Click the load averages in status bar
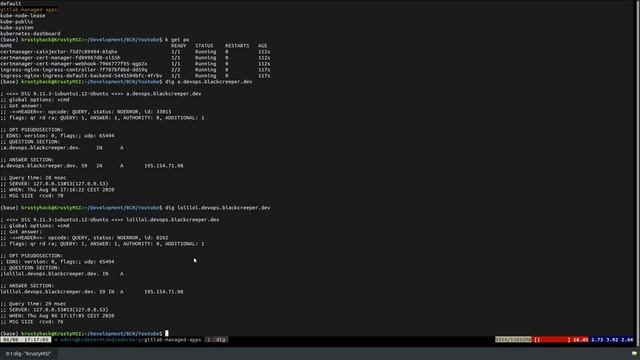The image size is (640, 360). pyautogui.click(x=611, y=340)
